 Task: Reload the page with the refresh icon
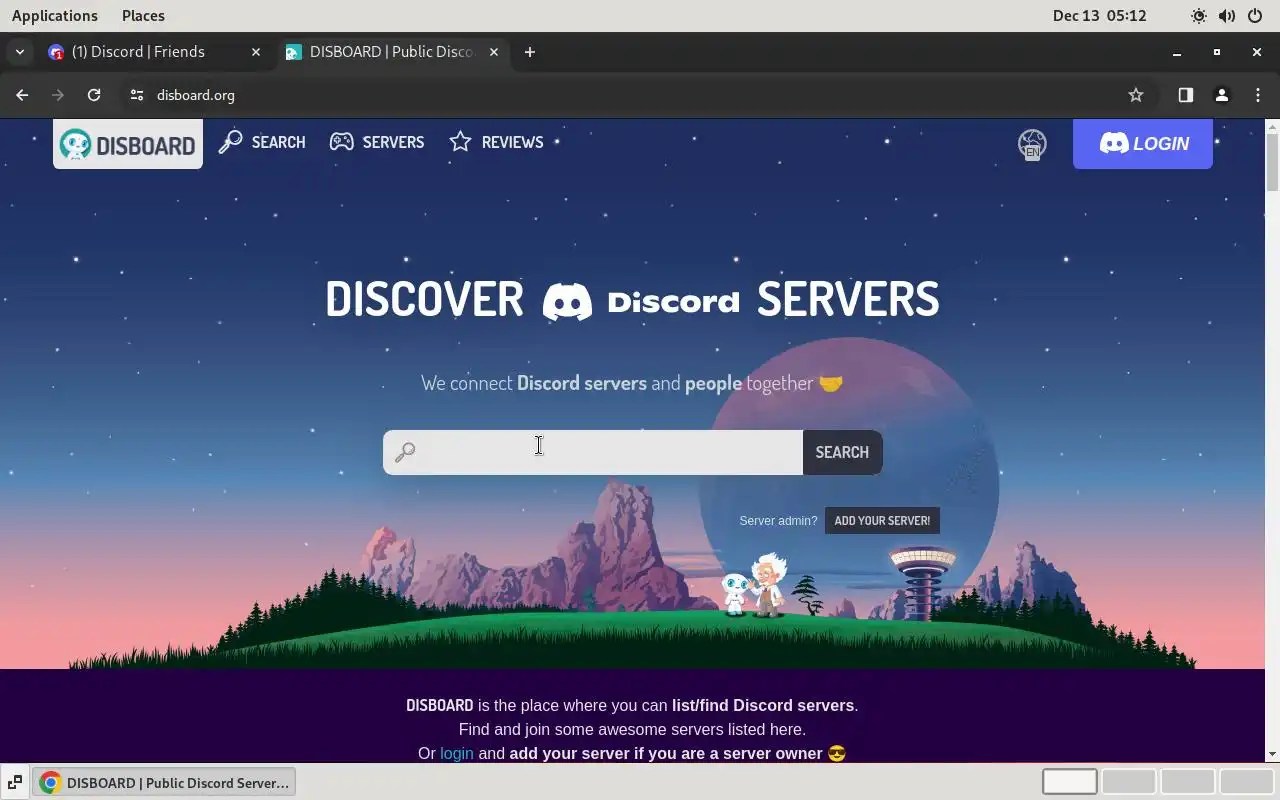(94, 95)
